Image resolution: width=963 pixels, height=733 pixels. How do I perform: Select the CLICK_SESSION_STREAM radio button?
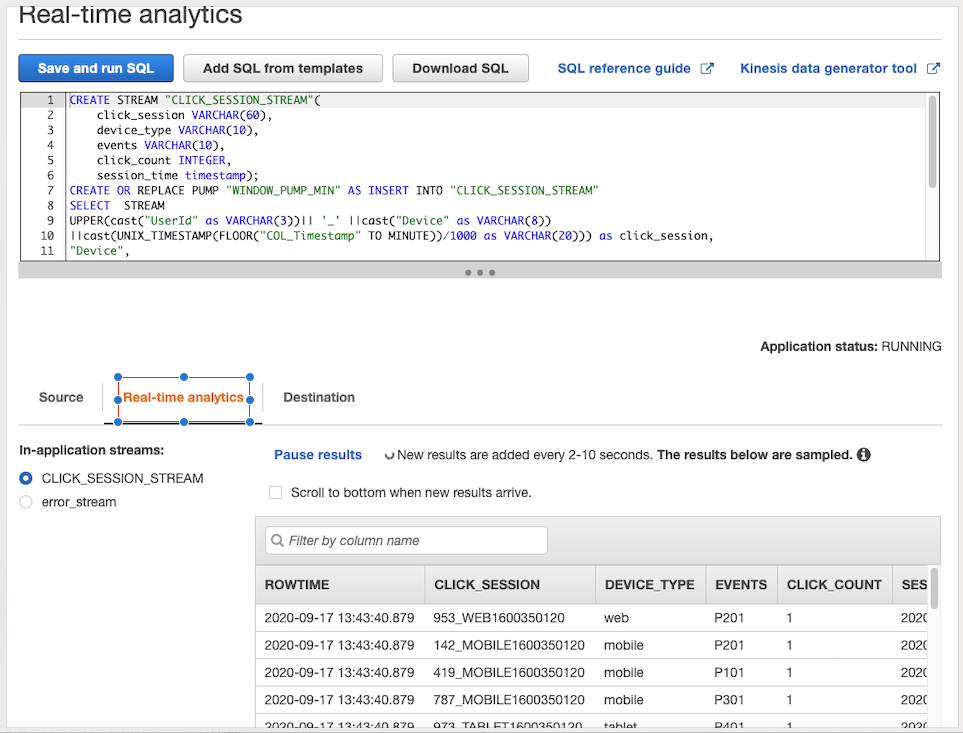coord(26,478)
